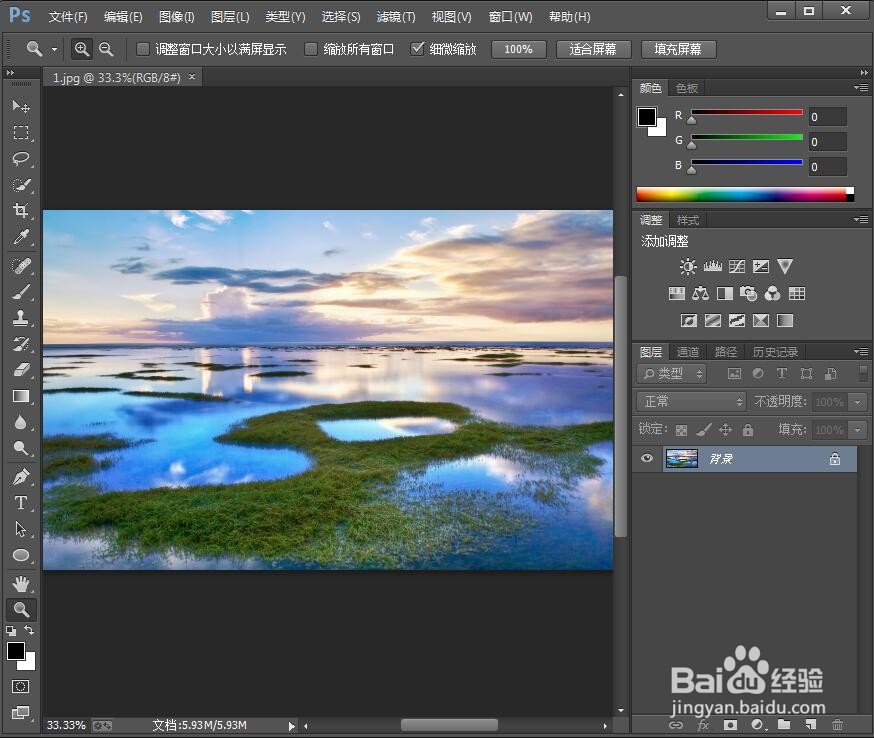Image resolution: width=874 pixels, height=738 pixels.
Task: Open status bar info arrow menu
Action: pyautogui.click(x=291, y=726)
